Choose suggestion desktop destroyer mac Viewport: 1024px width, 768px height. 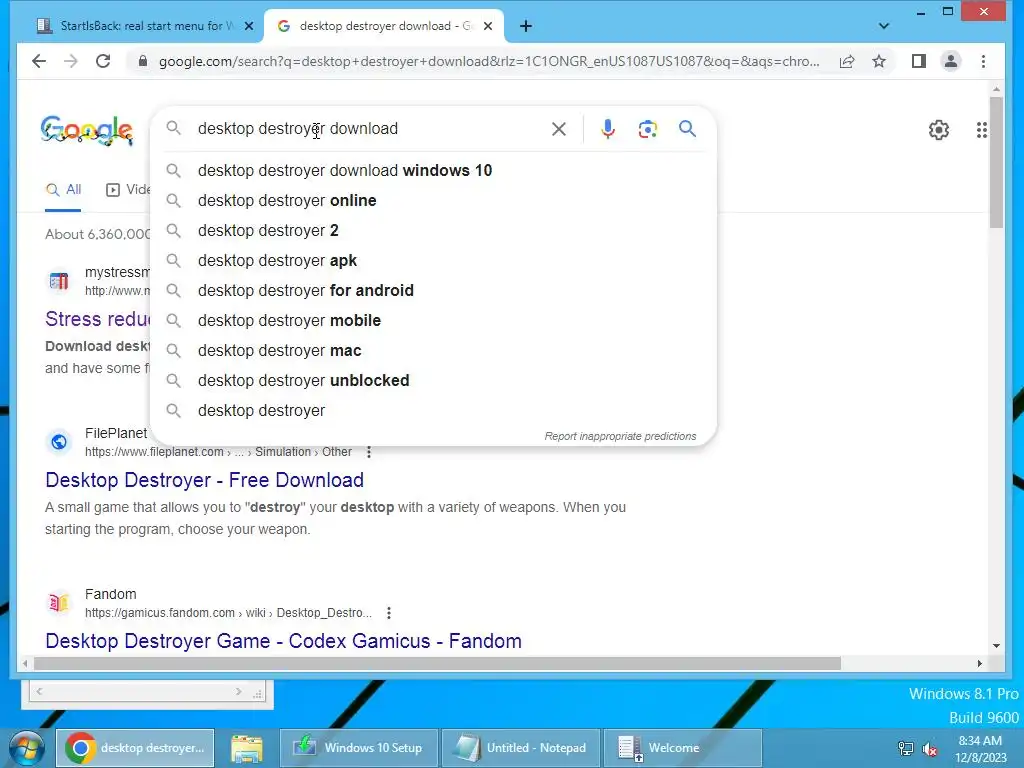(x=433, y=351)
